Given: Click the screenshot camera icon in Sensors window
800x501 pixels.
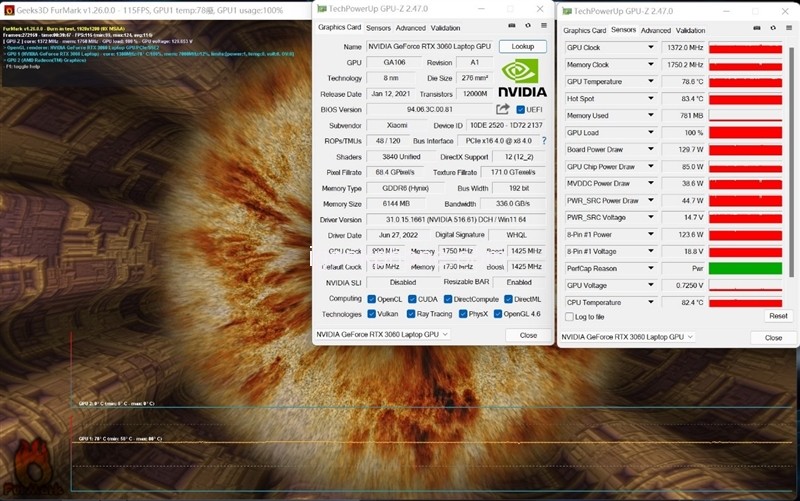Looking at the screenshot, I should coord(756,28).
